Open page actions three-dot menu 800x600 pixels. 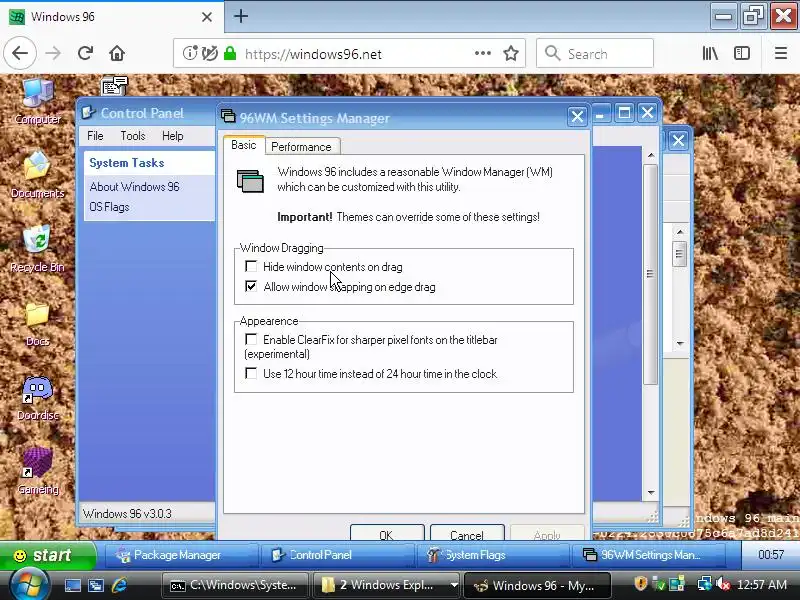coord(483,53)
